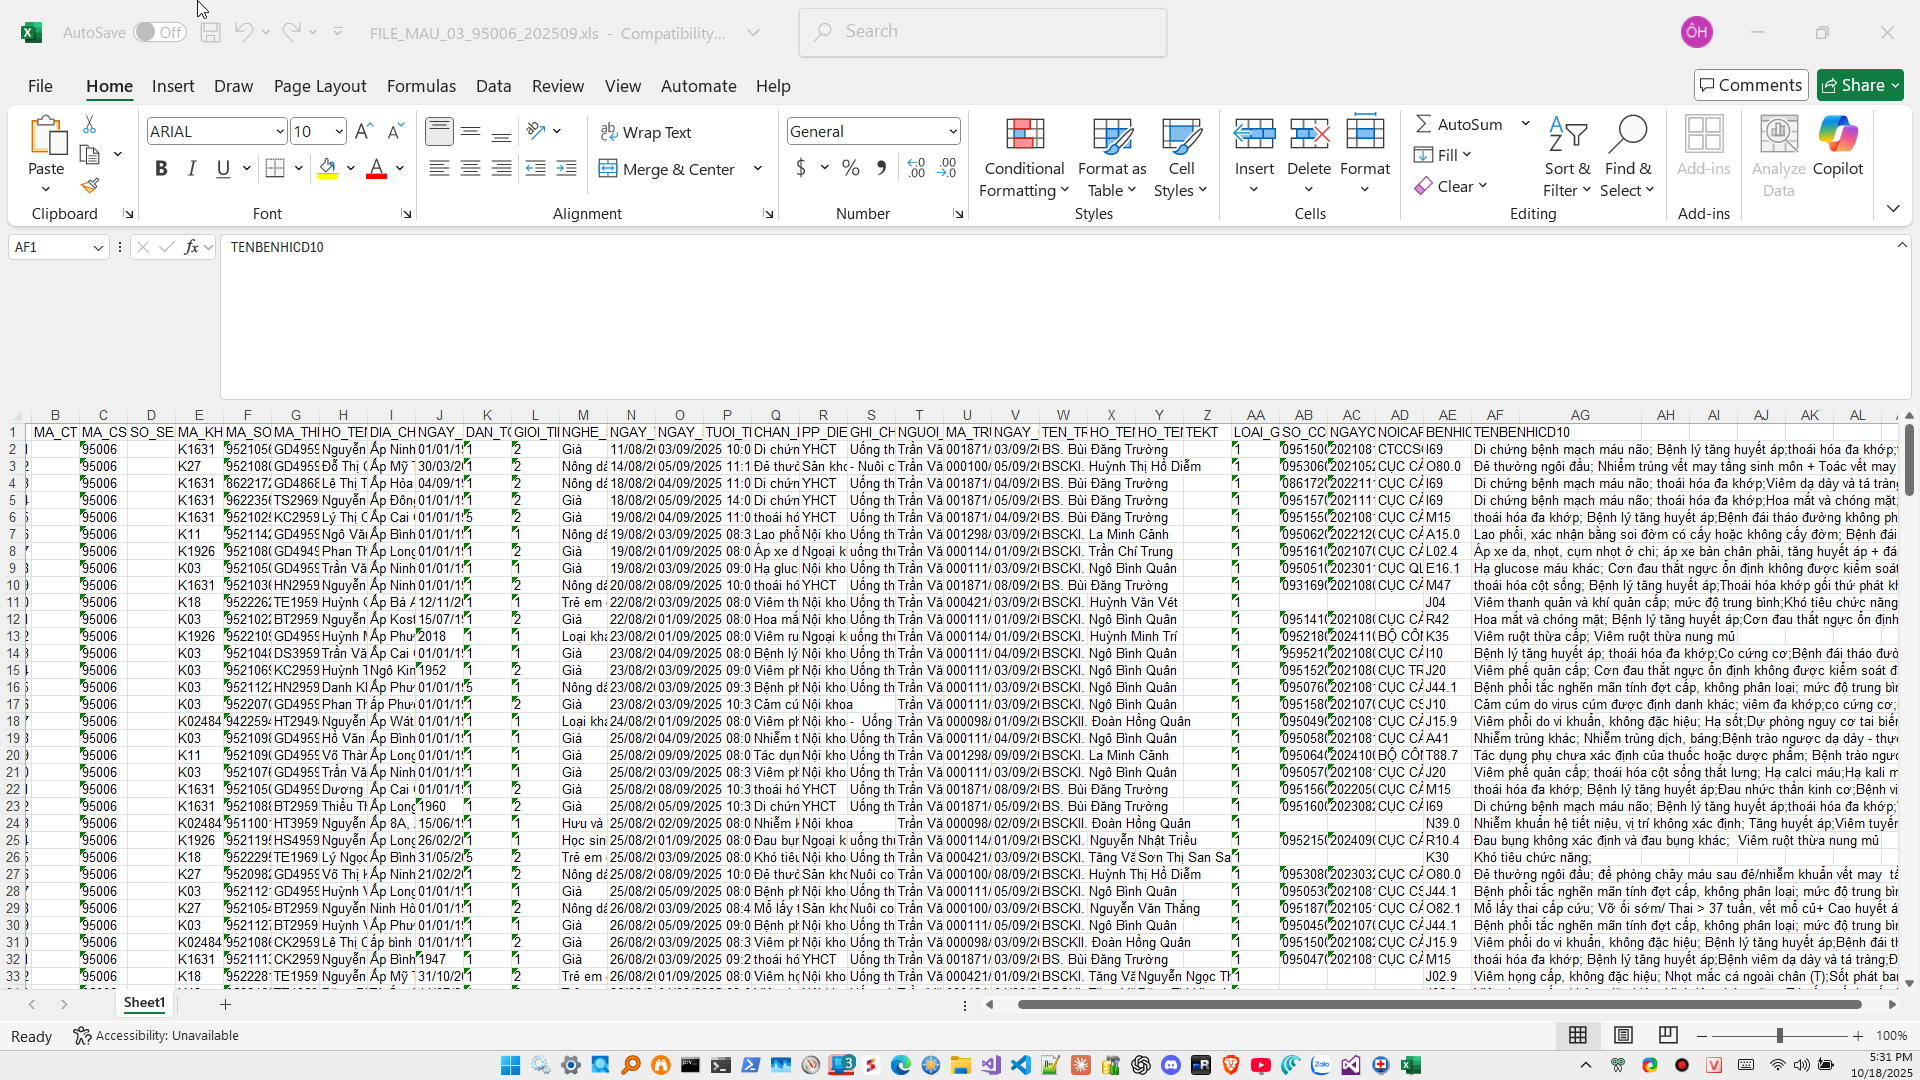Click the Borders icon

275,168
